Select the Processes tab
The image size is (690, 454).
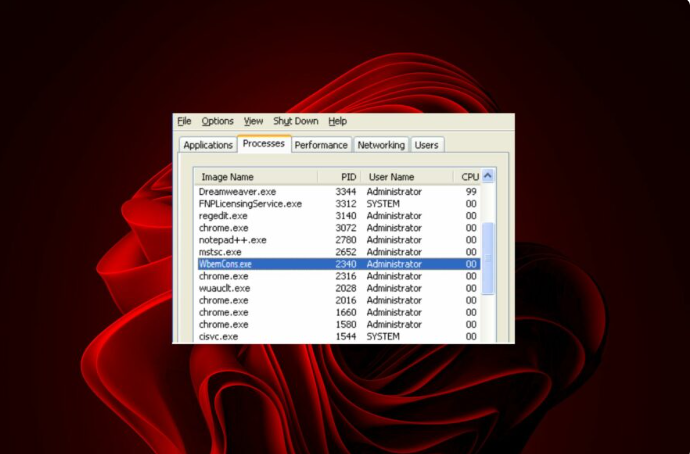pos(264,143)
